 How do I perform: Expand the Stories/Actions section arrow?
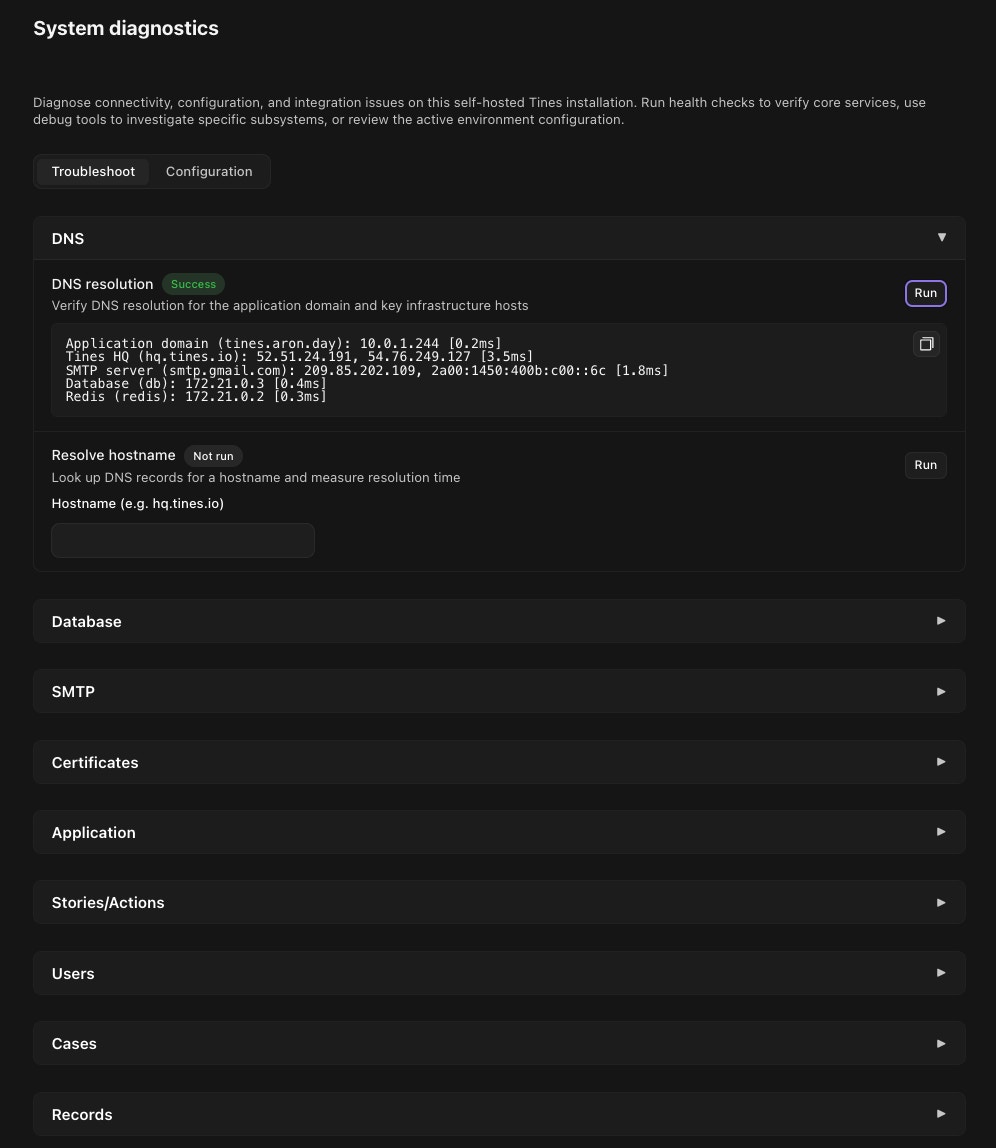[941, 902]
